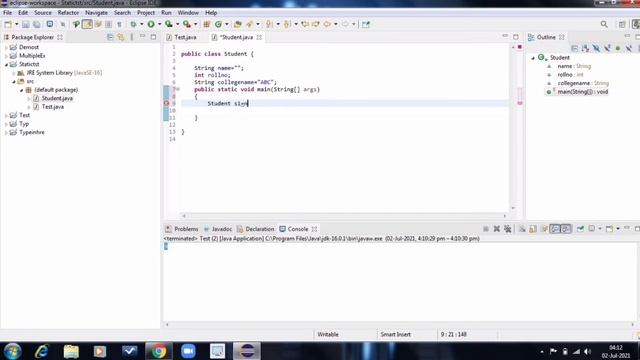Expand JRE System Library node
Image resolution: width=640 pixels, height=360 pixels.
(14, 73)
